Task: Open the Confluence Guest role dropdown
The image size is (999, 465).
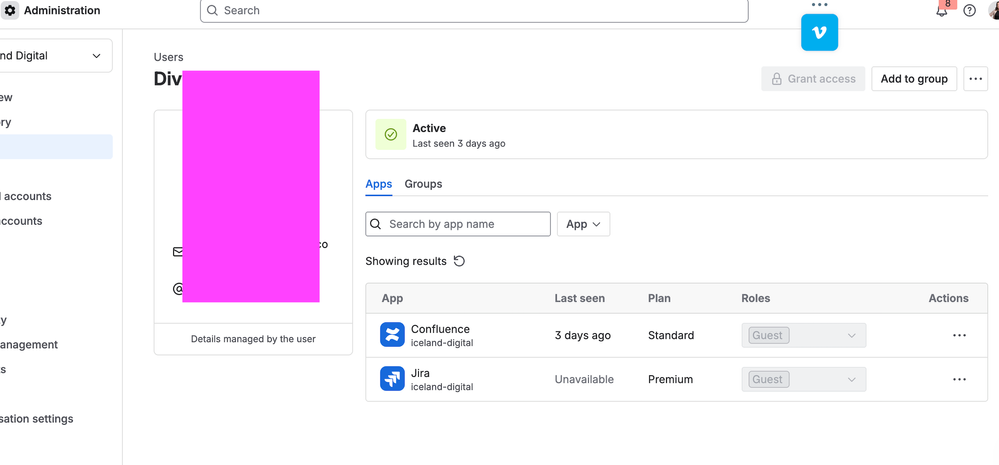Action: (x=803, y=336)
